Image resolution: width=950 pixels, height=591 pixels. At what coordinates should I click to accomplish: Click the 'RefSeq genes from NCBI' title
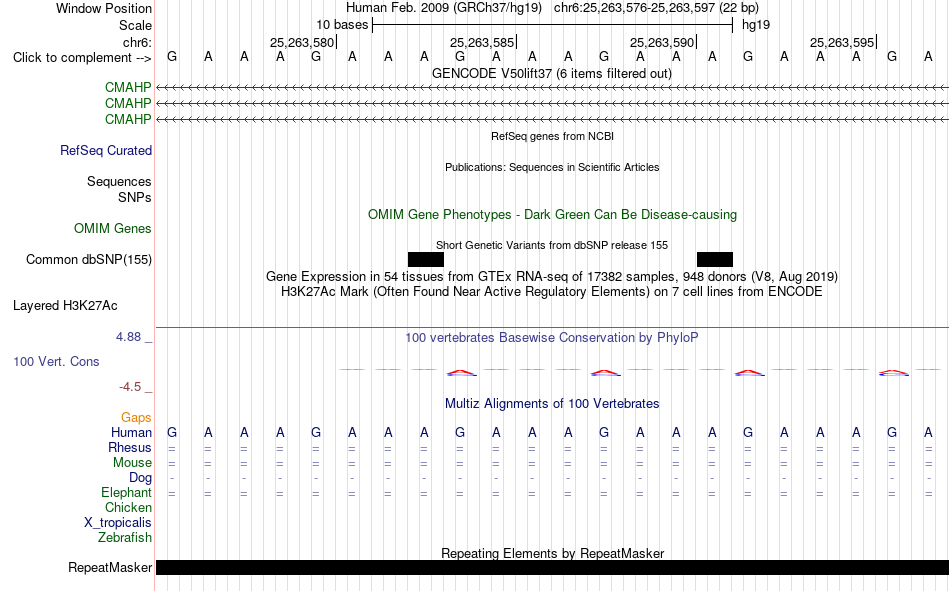(x=552, y=136)
